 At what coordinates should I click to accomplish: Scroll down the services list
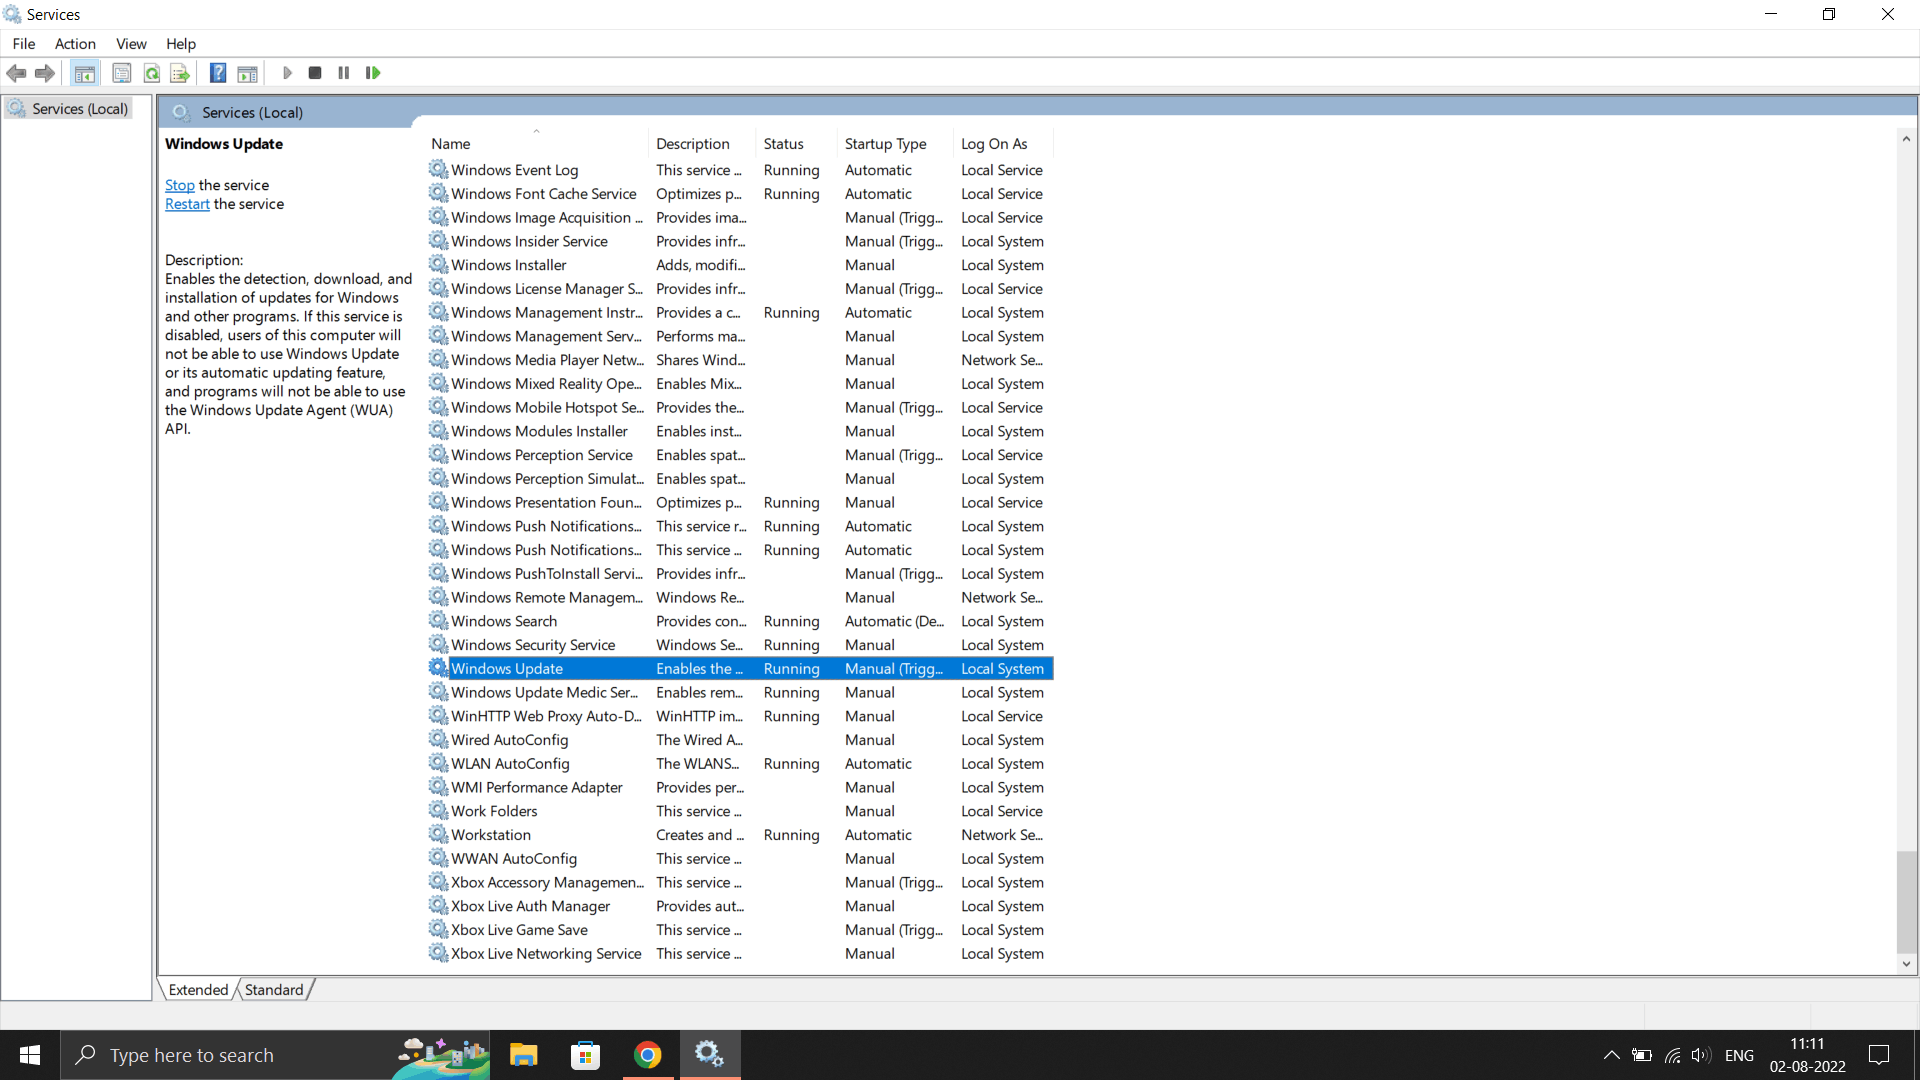[x=1905, y=963]
